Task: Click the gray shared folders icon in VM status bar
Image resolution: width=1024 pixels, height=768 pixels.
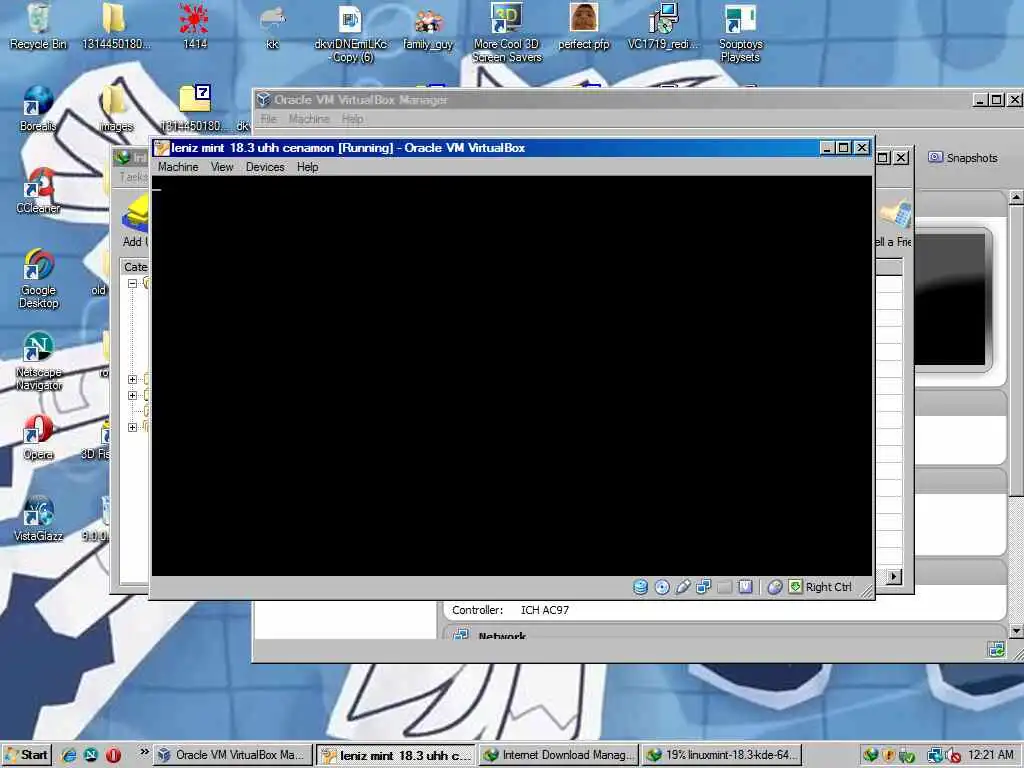Action: [x=724, y=587]
